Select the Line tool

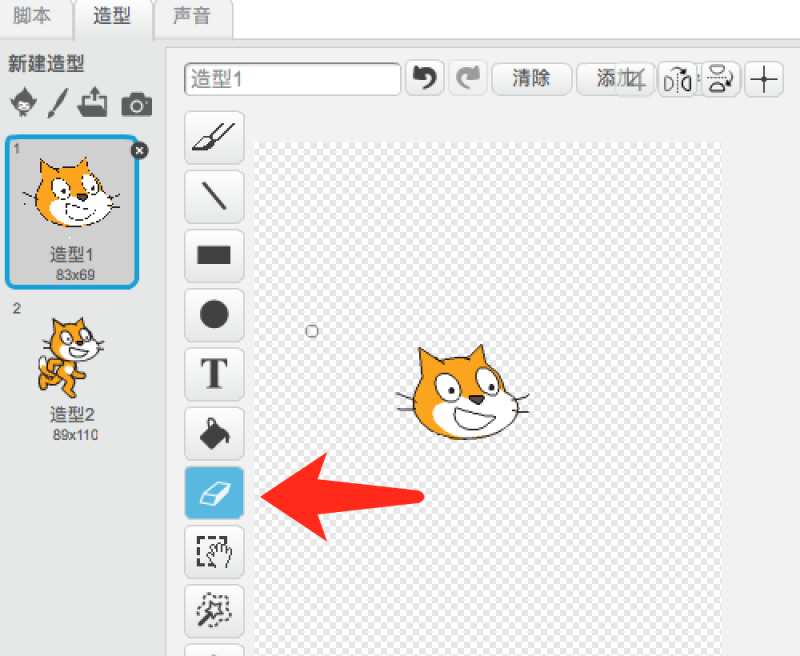tap(214, 196)
